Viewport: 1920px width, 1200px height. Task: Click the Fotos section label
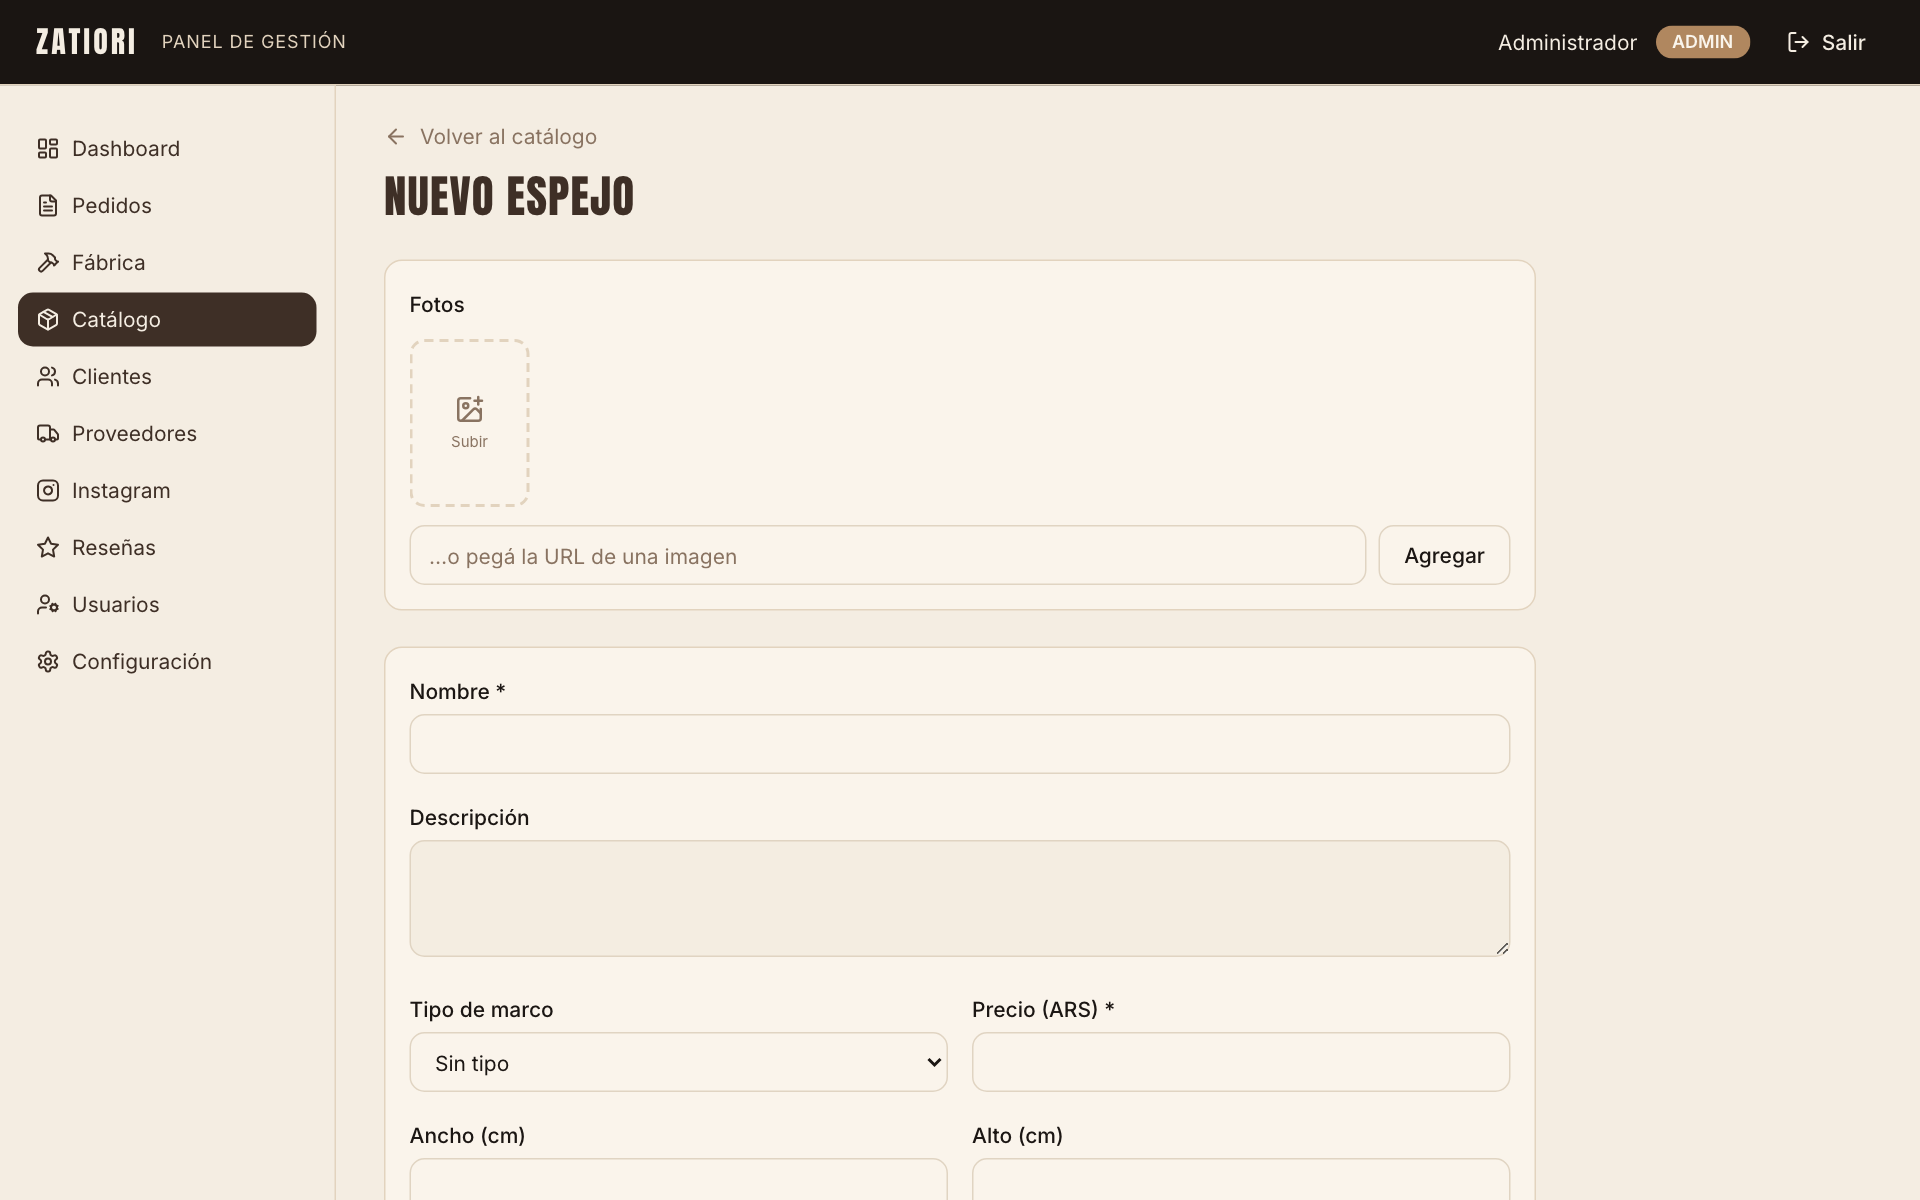click(x=437, y=305)
